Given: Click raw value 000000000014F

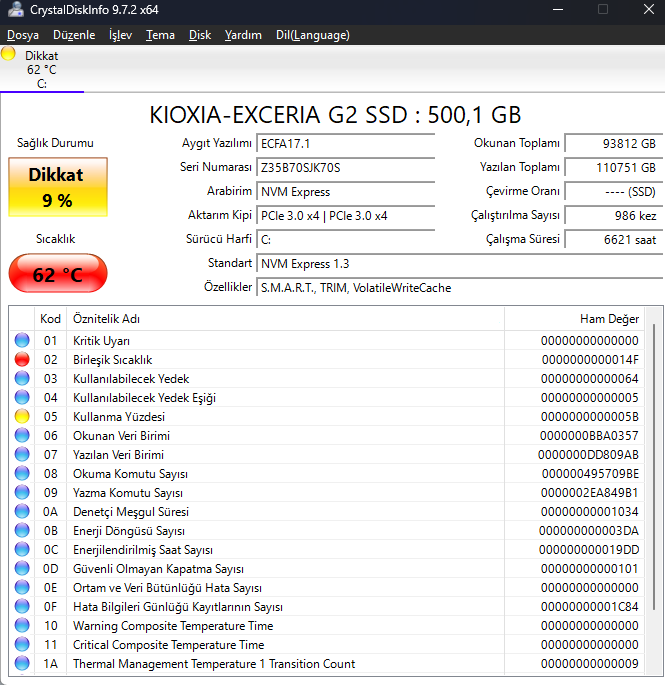Looking at the screenshot, I should [x=590, y=360].
